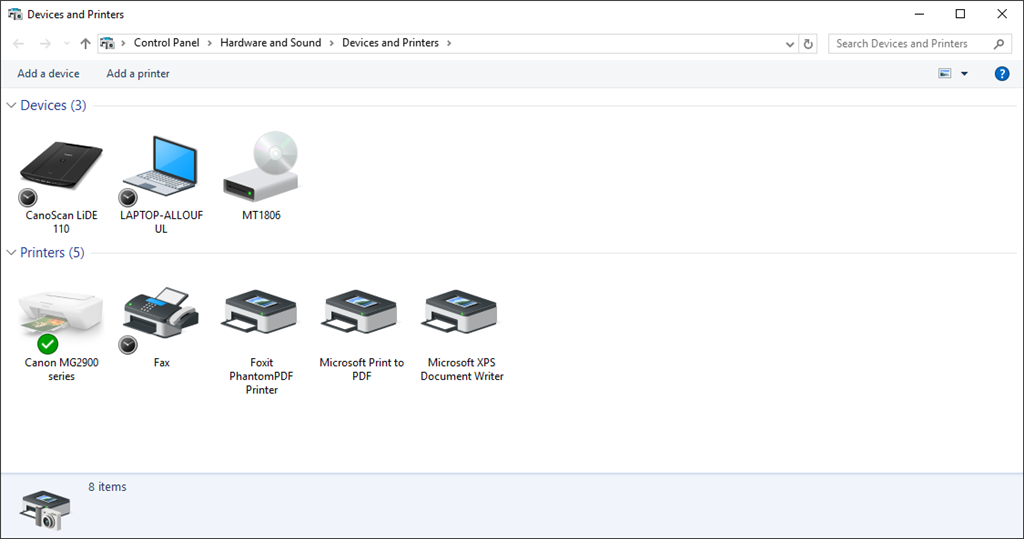The image size is (1024, 539).
Task: Click the '8 items' status text
Action: click(107, 487)
